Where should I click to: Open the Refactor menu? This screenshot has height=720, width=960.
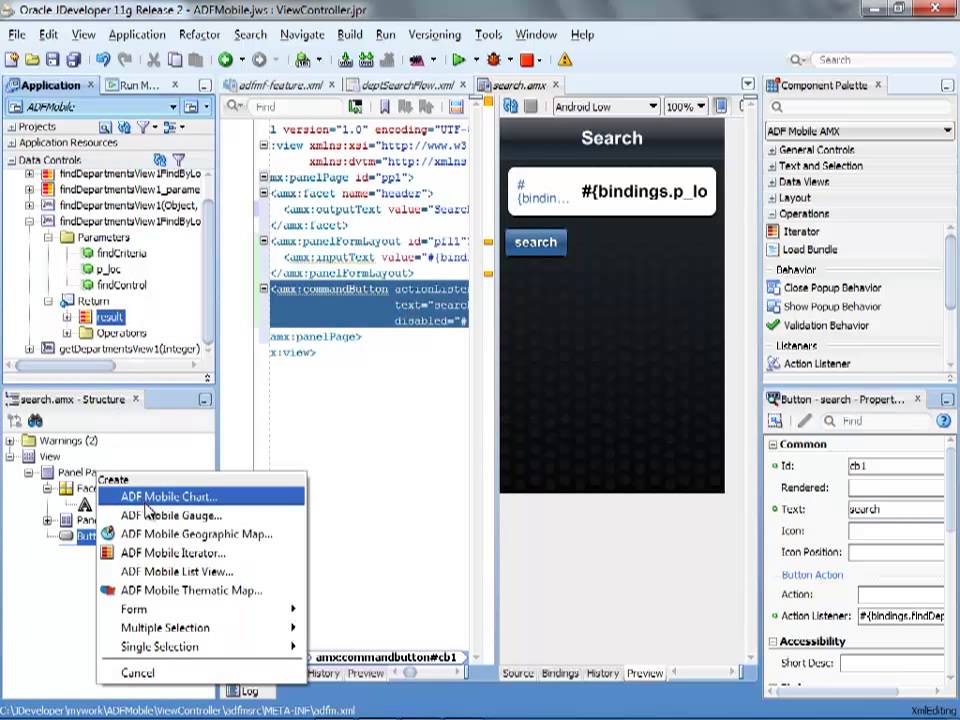coord(199,35)
